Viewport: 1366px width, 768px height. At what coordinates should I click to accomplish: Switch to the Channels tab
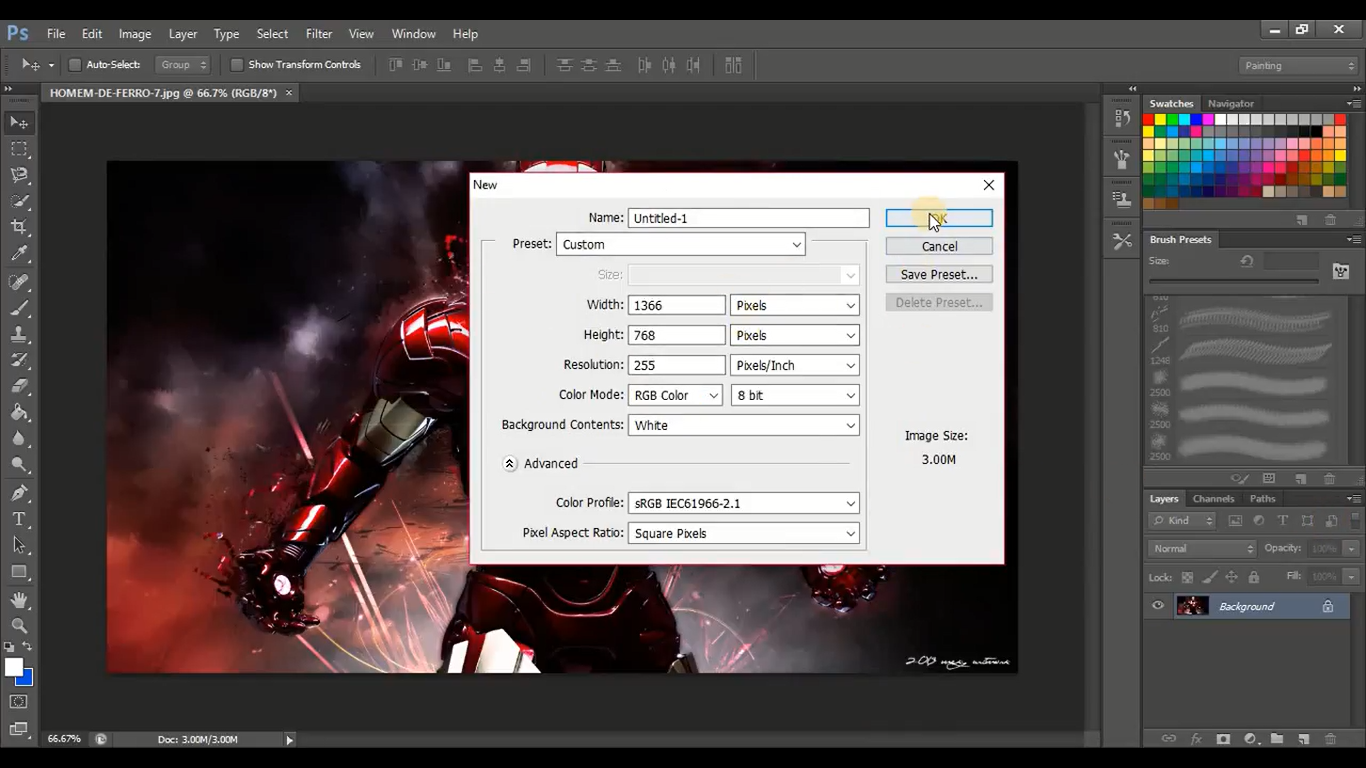point(1213,498)
